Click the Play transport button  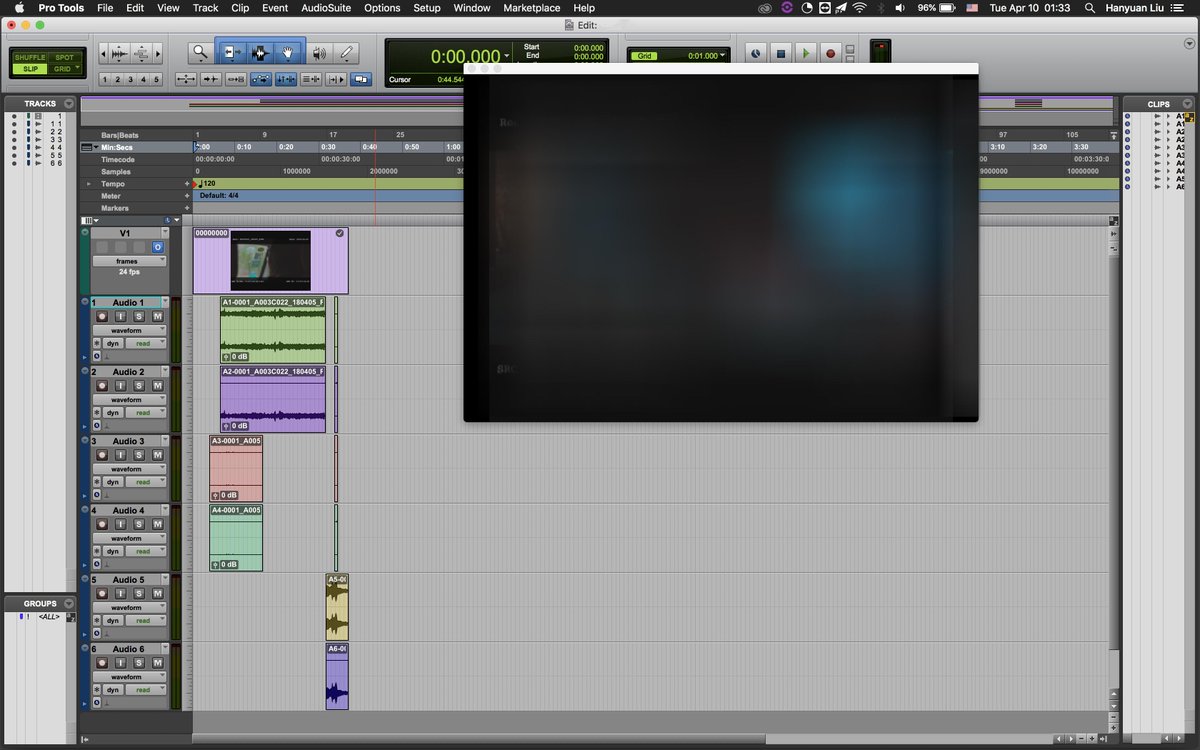pyautogui.click(x=806, y=53)
